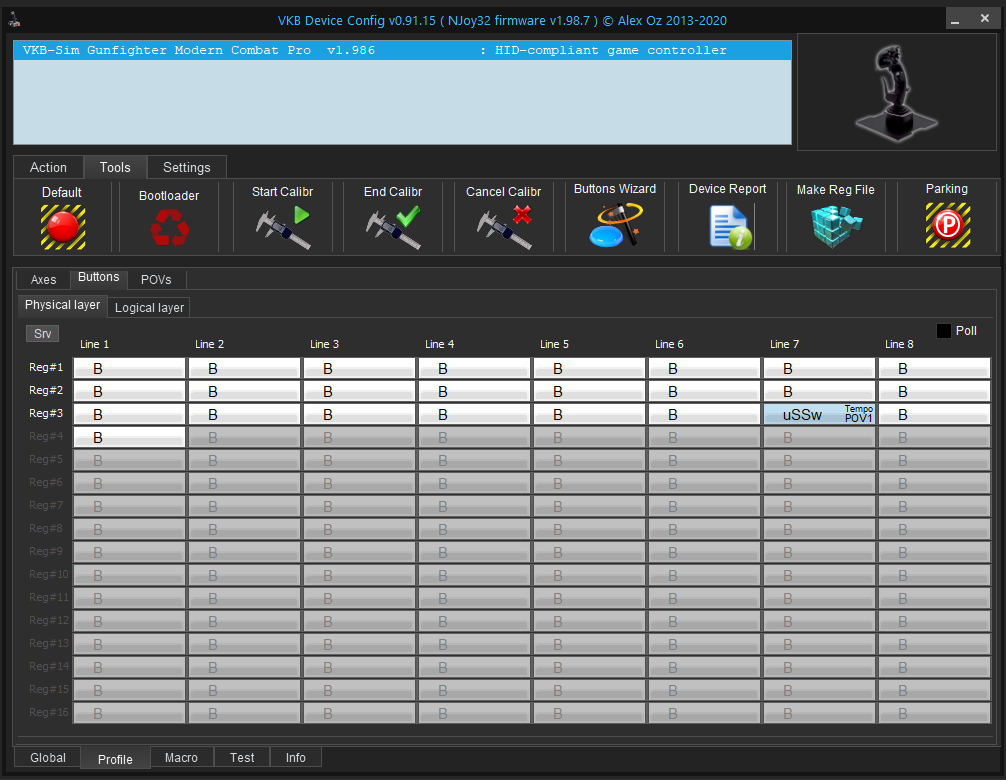Click the joystick device image
Viewport: 1006px width, 780px height.
(896, 92)
